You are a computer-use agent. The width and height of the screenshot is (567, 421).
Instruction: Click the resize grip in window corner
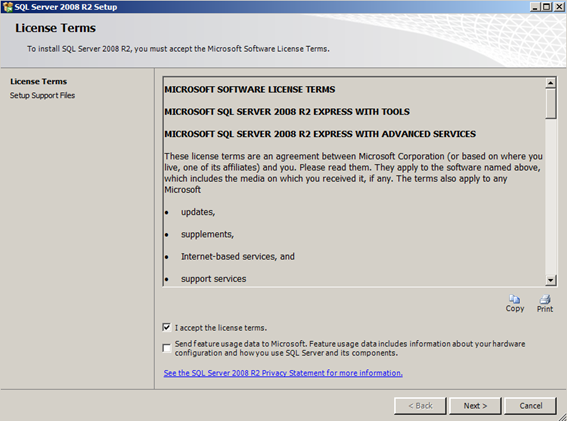[562, 416]
